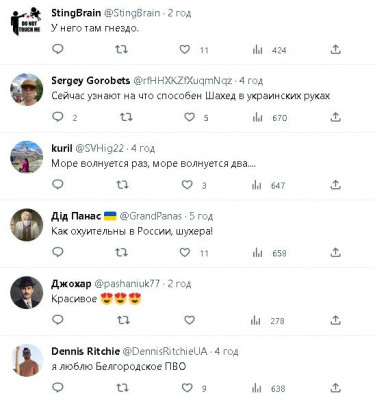Open the @DennisRitchieUA handle
The height and width of the screenshot is (400, 375).
pyautogui.click(x=165, y=351)
